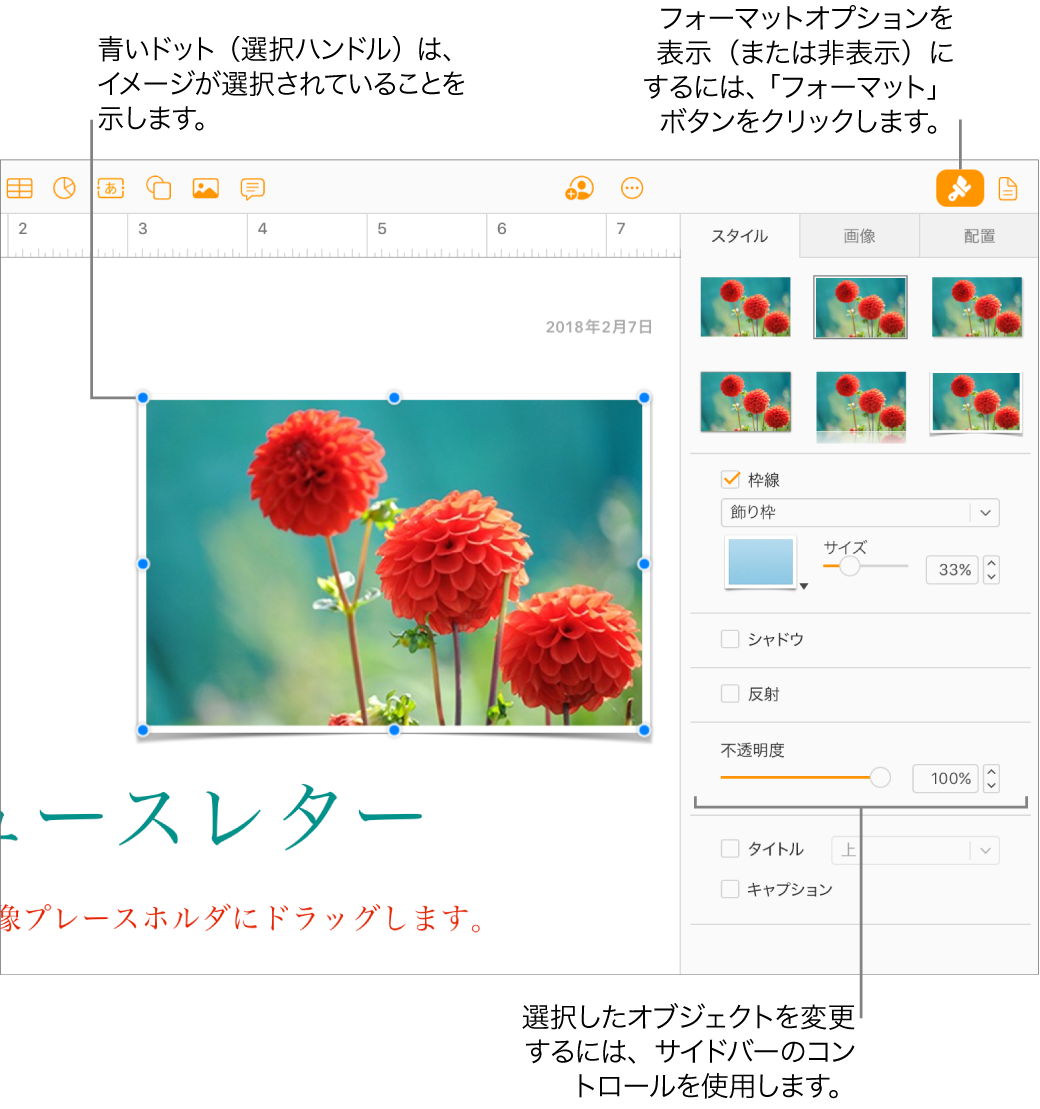The width and height of the screenshot is (1040, 1109).
Task: Select the dahlia flower image
Action: coord(393,563)
